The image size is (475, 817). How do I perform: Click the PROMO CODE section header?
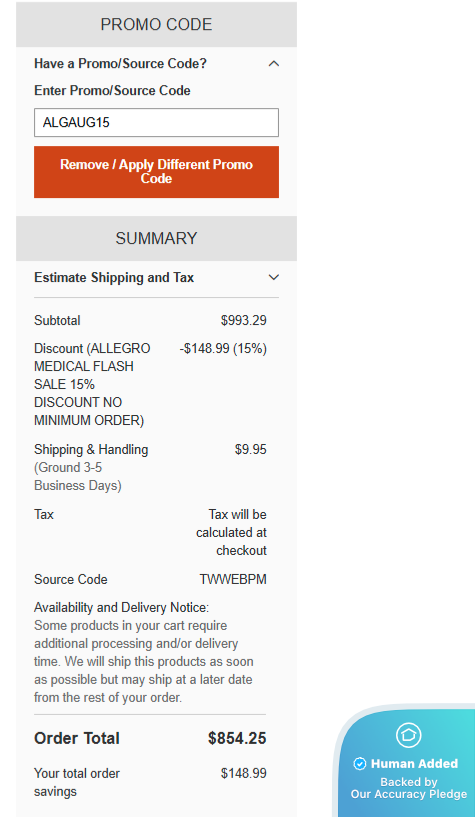156,24
